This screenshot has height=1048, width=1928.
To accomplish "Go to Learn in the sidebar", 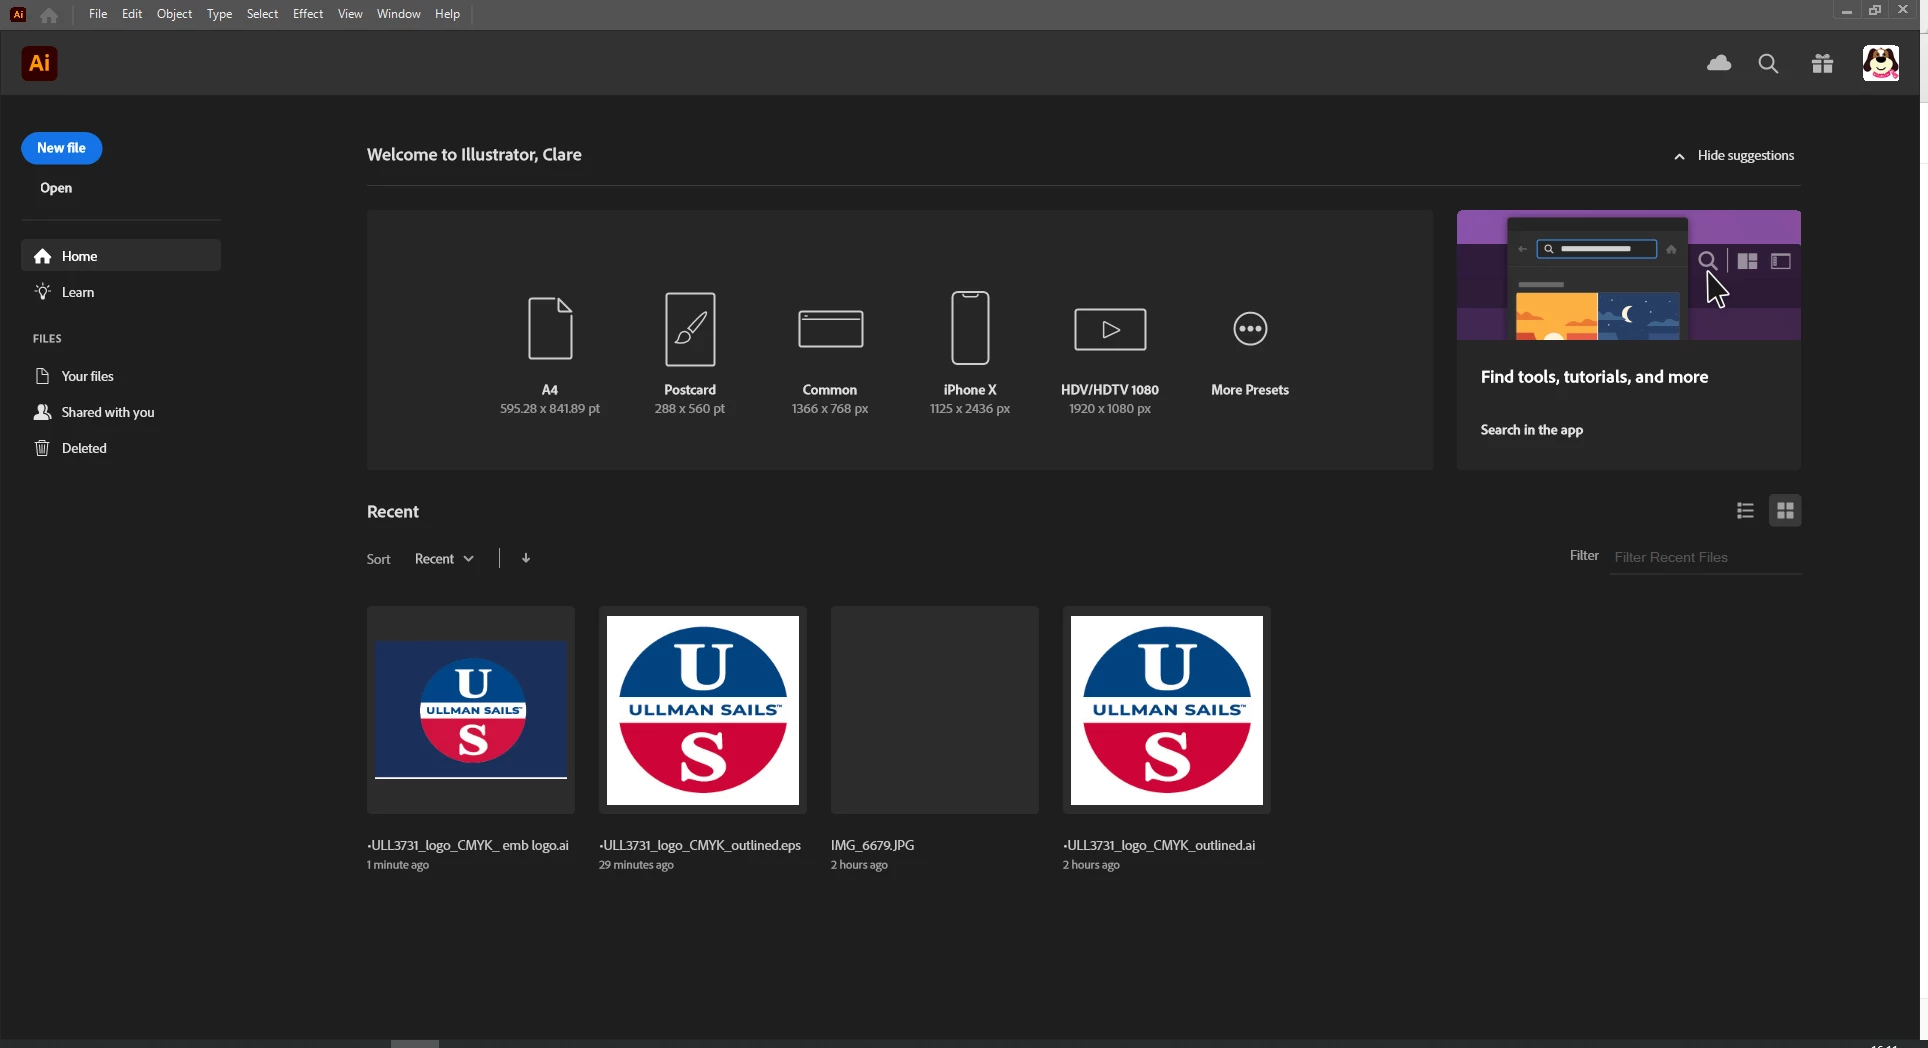I will pos(121,292).
